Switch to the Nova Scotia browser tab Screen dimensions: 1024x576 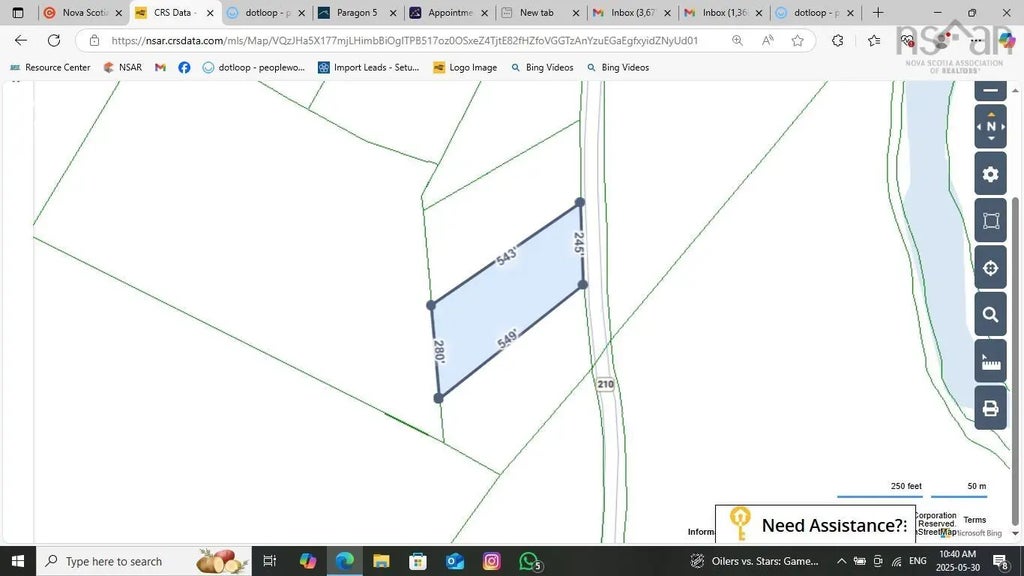[x=83, y=13]
